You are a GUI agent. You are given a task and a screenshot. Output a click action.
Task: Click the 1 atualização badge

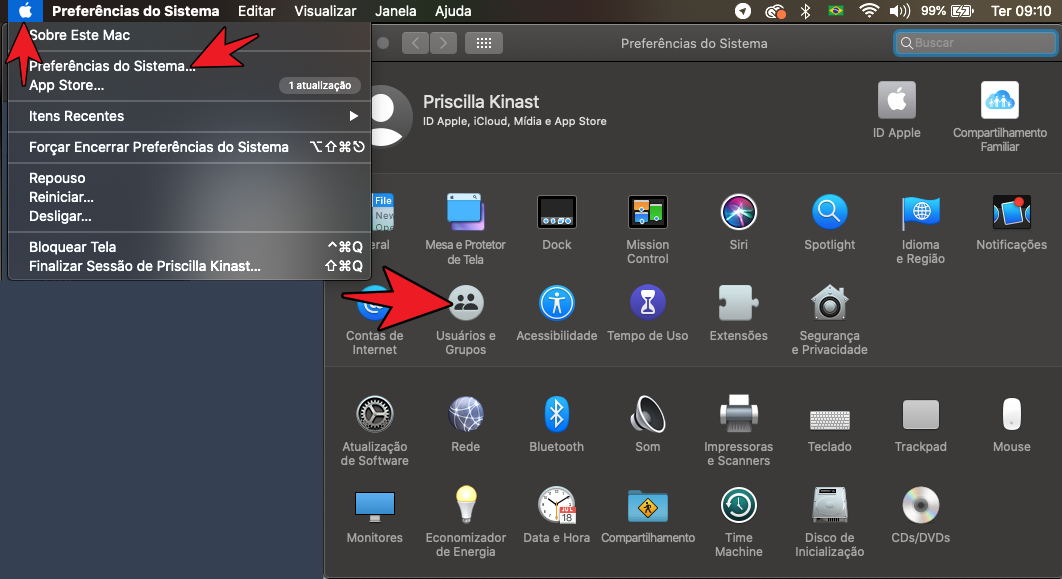pyautogui.click(x=320, y=85)
